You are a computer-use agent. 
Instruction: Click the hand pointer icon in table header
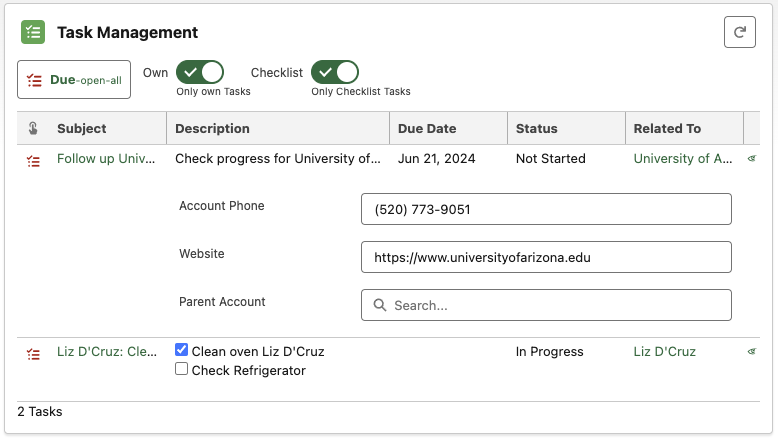pyautogui.click(x=33, y=128)
